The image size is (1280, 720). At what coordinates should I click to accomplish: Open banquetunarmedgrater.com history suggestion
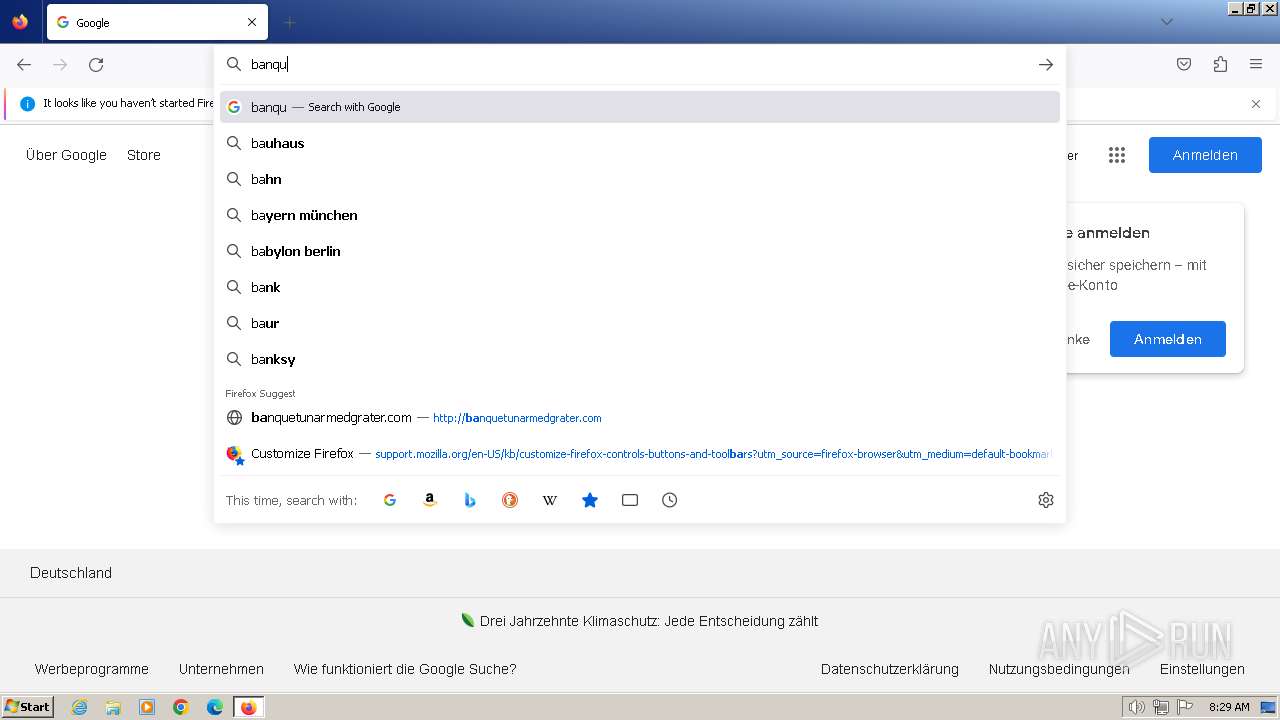(640, 418)
